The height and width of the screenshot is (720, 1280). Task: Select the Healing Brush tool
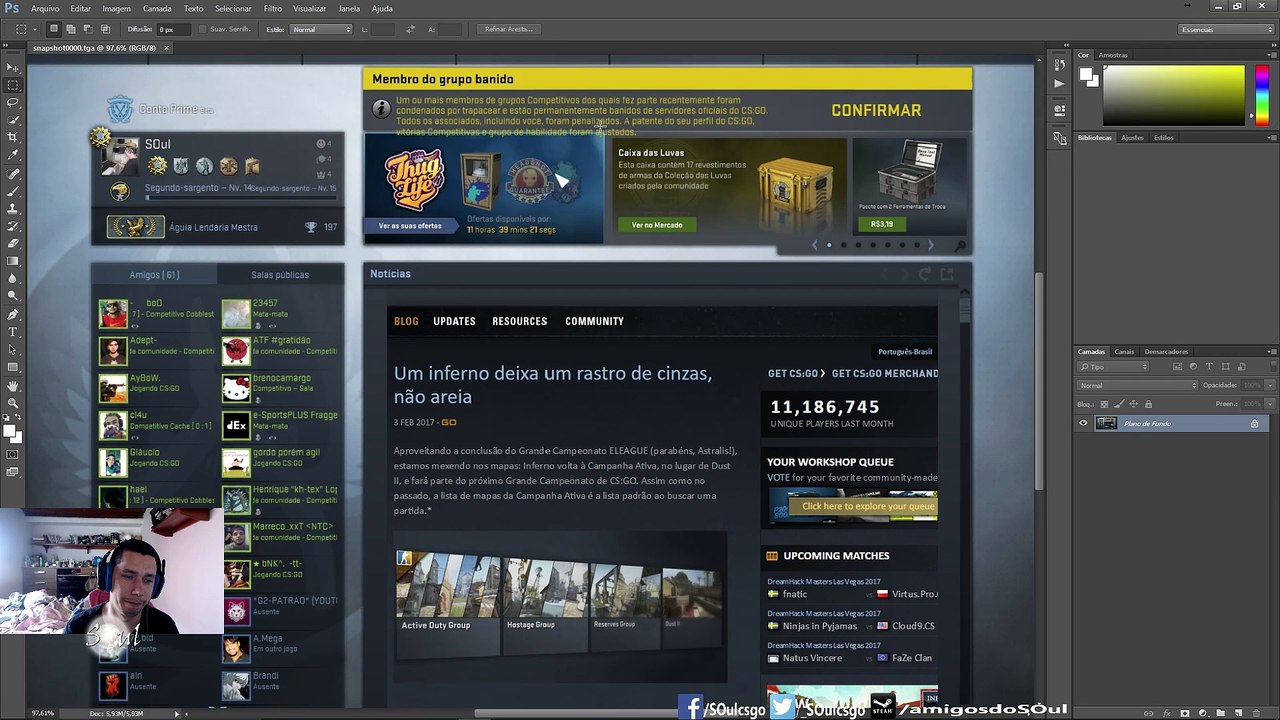click(13, 173)
